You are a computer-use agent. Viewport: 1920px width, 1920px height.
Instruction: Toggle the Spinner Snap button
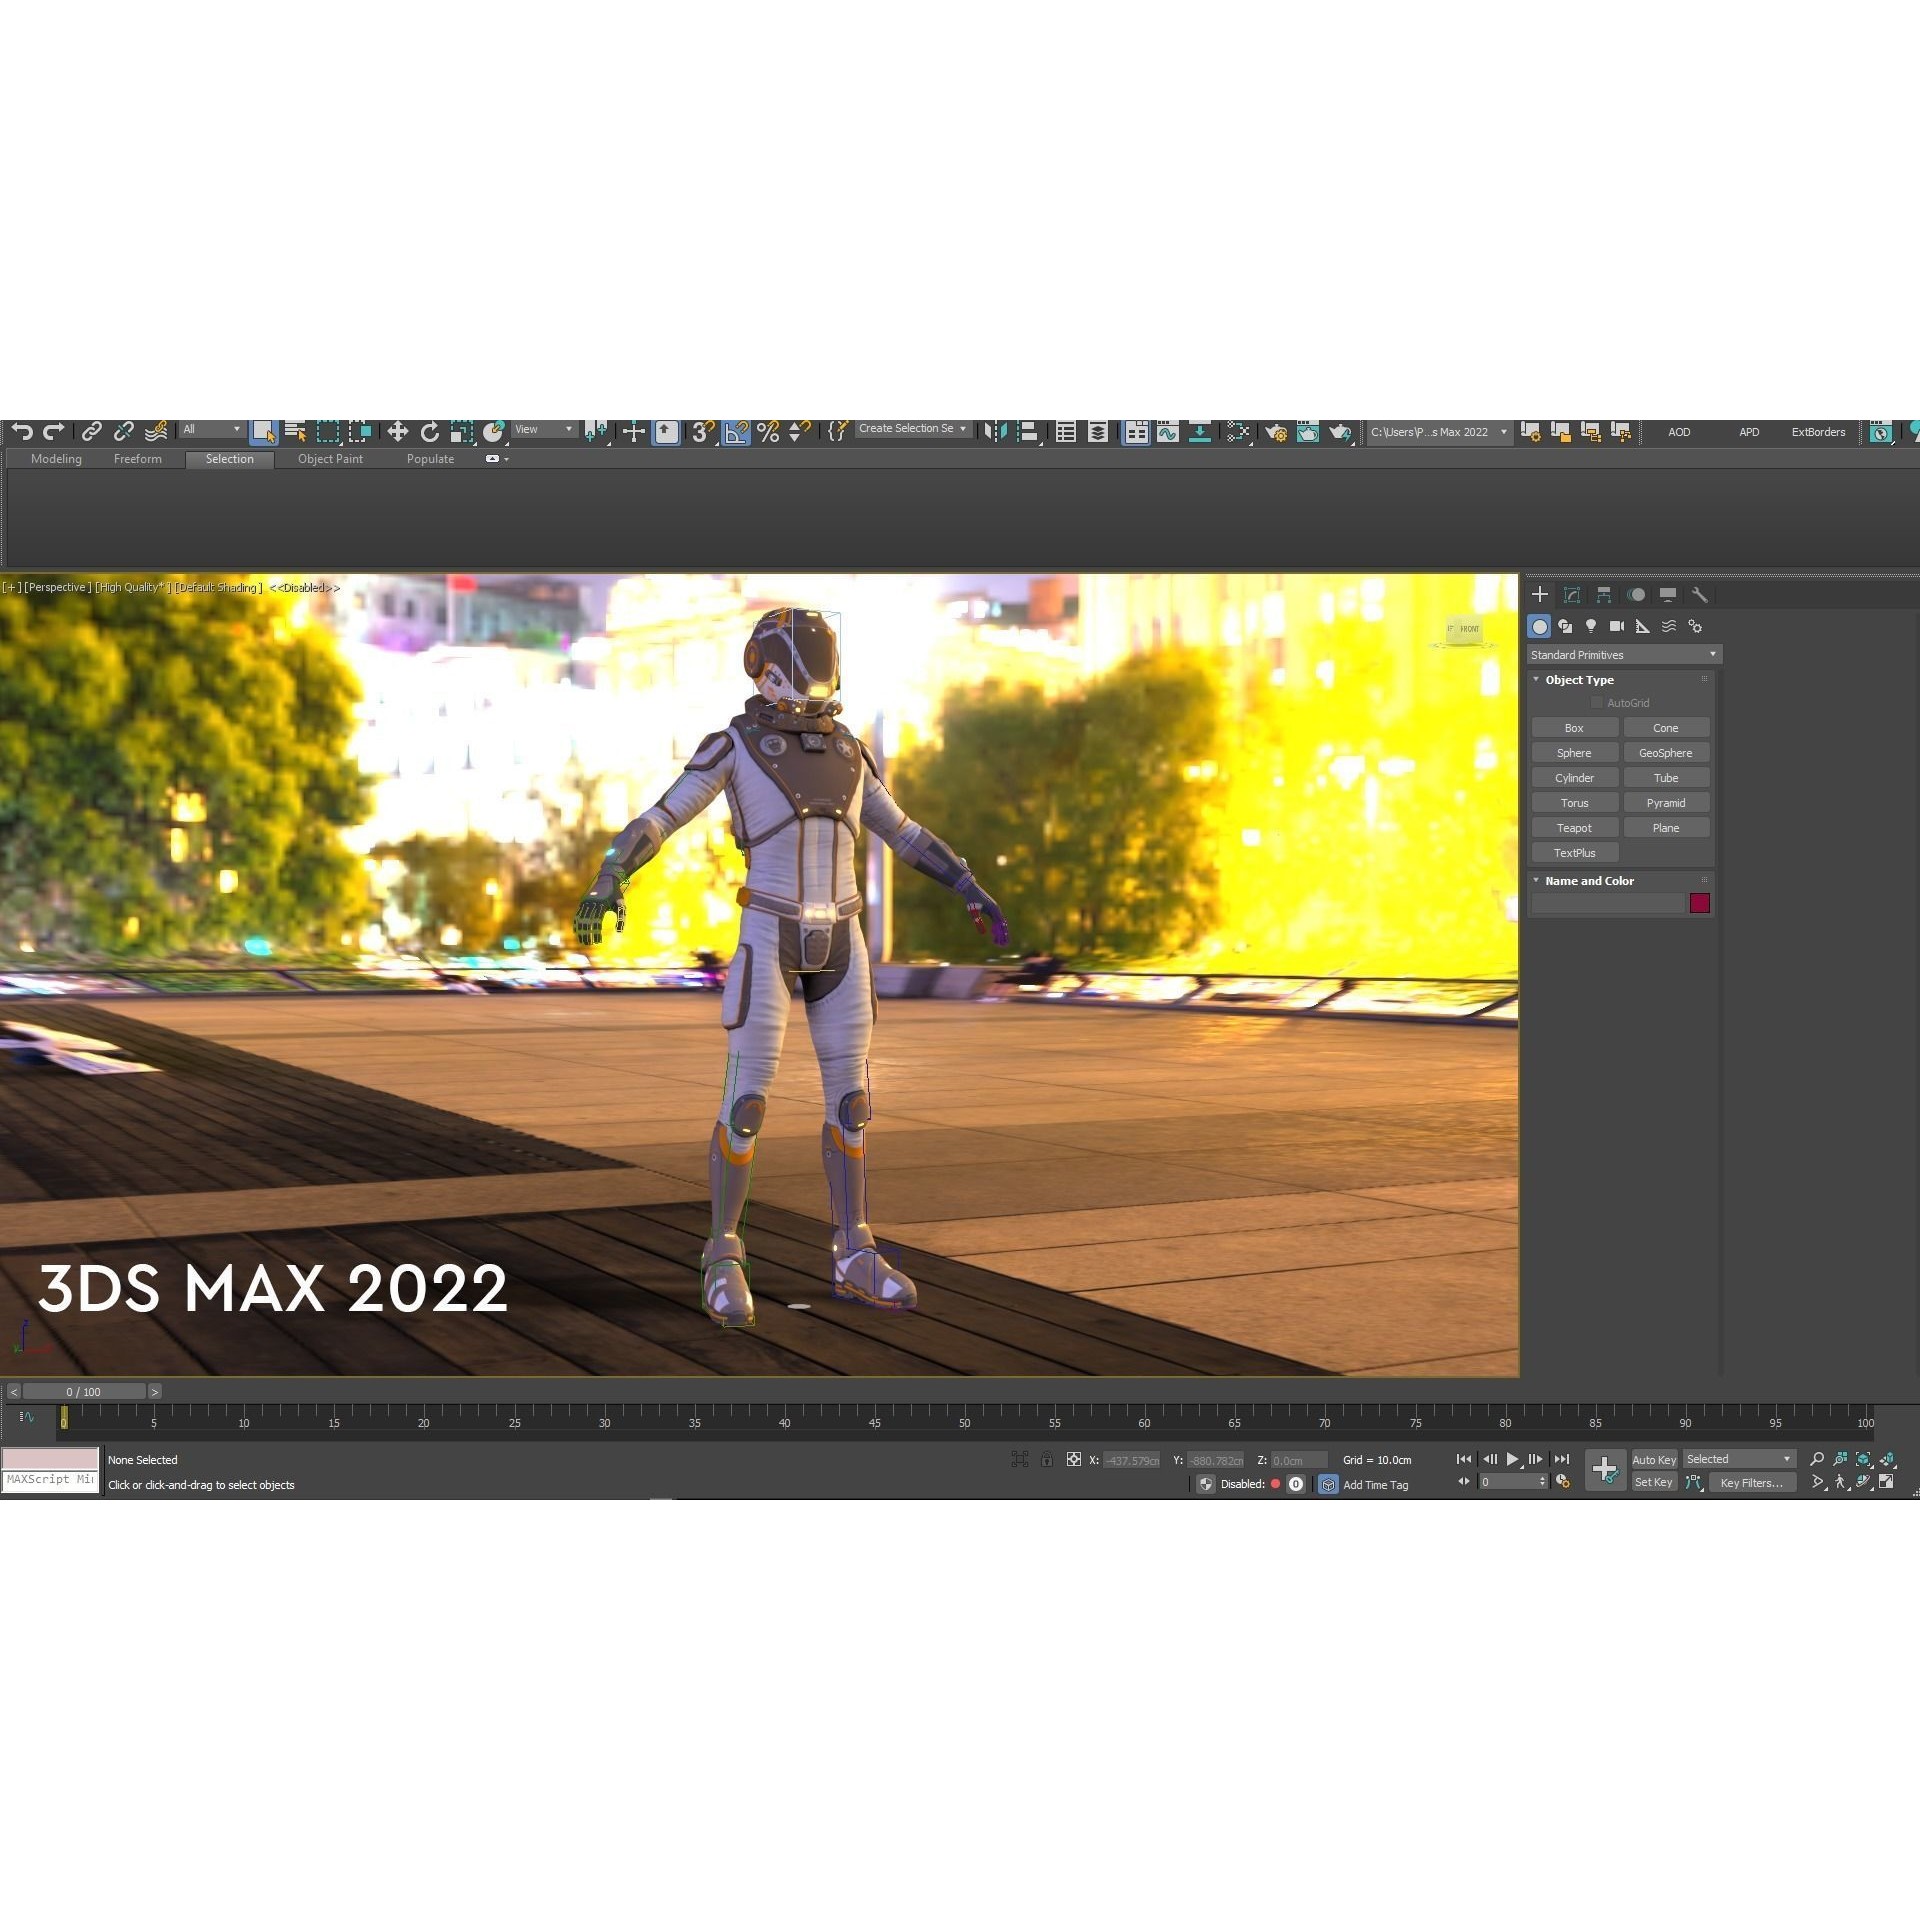tap(799, 431)
